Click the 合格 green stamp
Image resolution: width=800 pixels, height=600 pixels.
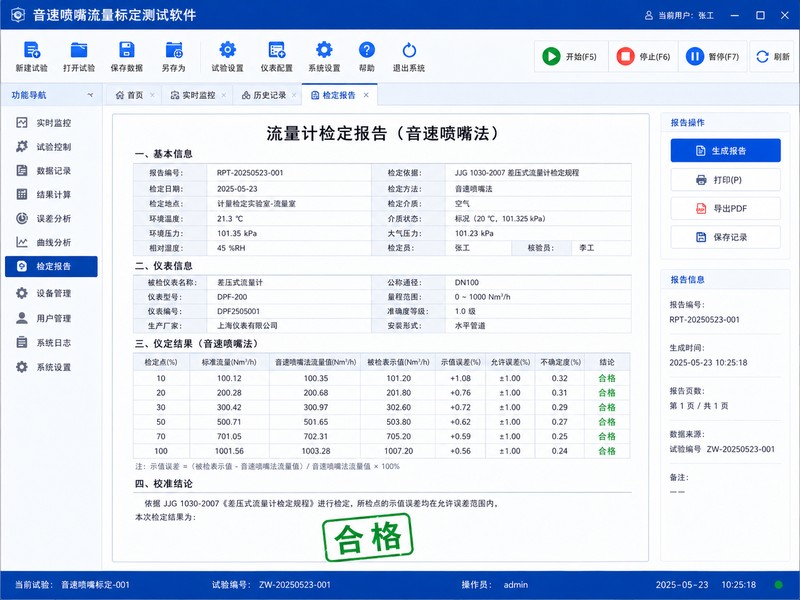click(368, 537)
